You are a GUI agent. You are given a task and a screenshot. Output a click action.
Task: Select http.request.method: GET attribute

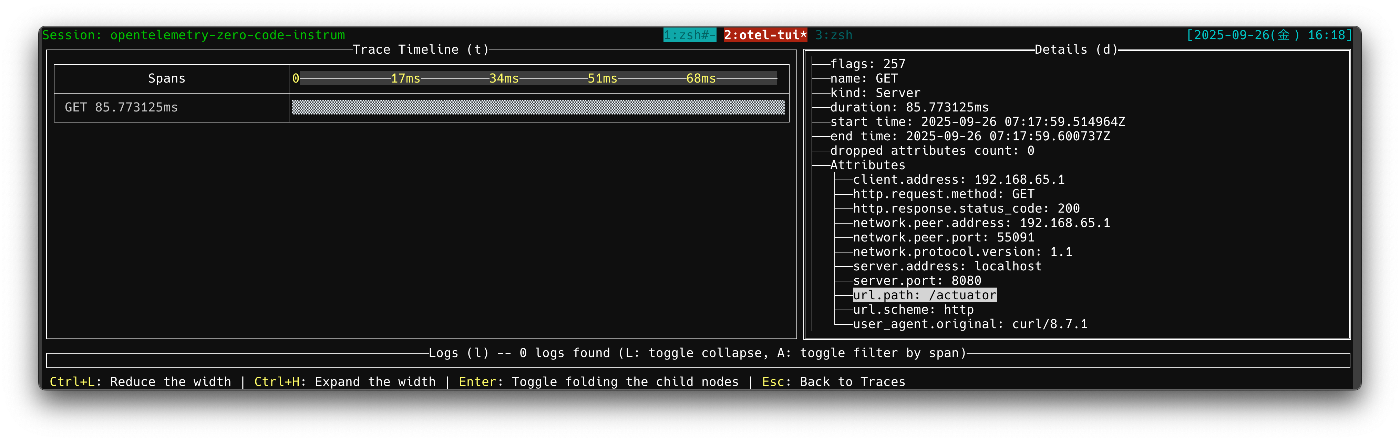[944, 194]
